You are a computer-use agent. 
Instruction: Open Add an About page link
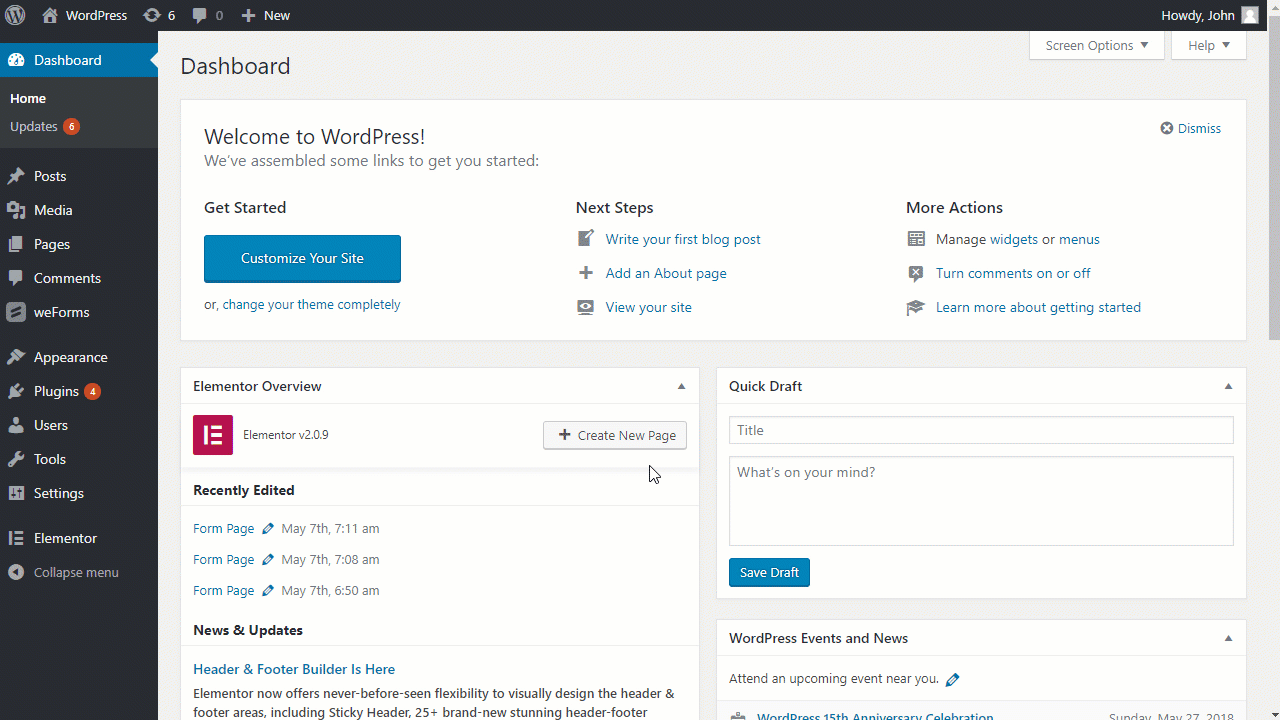coord(666,273)
